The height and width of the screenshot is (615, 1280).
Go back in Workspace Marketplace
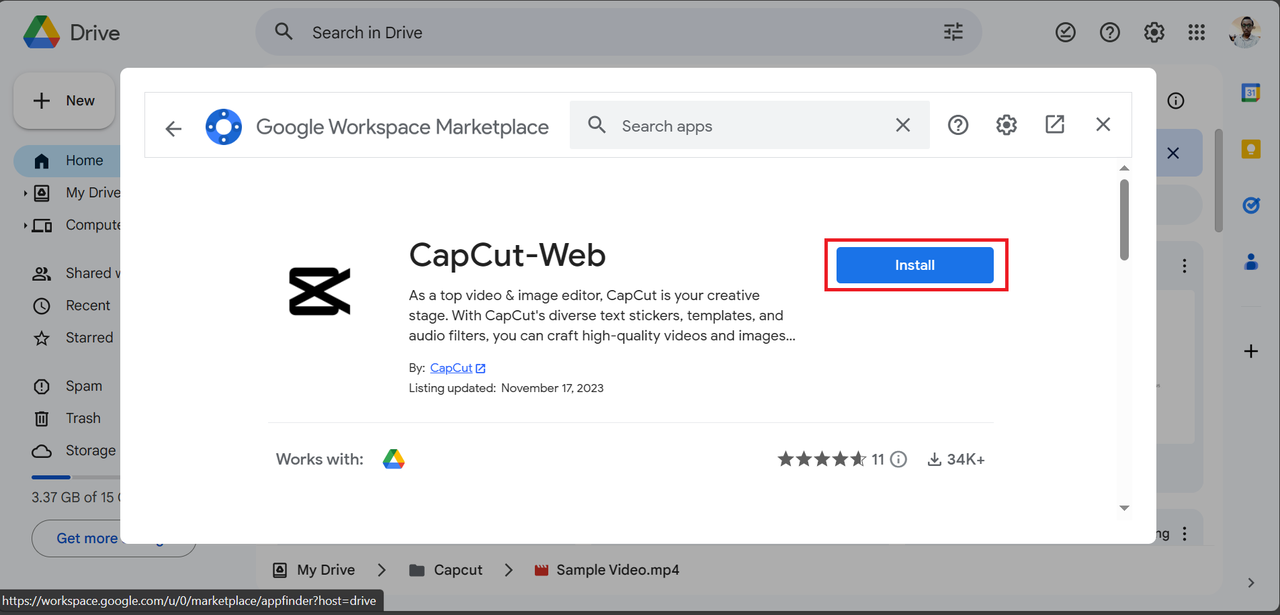174,128
